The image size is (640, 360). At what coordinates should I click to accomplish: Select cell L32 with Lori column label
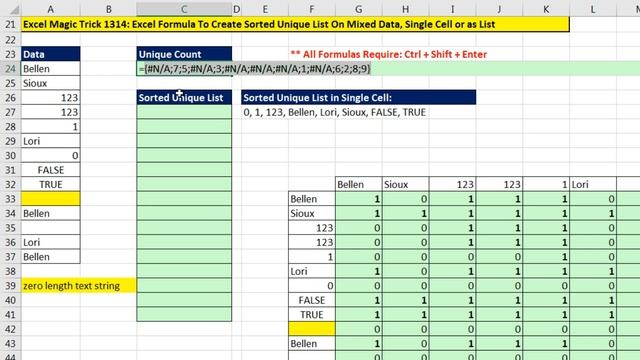(593, 184)
